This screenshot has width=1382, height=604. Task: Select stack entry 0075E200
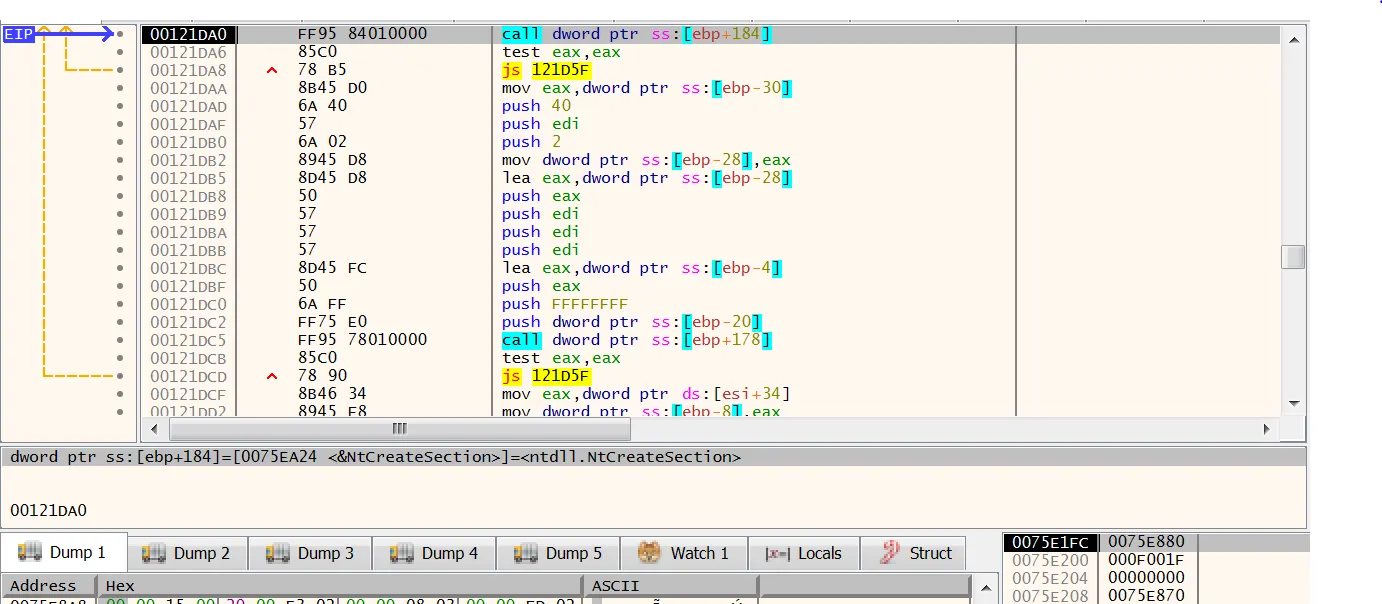pyautogui.click(x=1050, y=560)
